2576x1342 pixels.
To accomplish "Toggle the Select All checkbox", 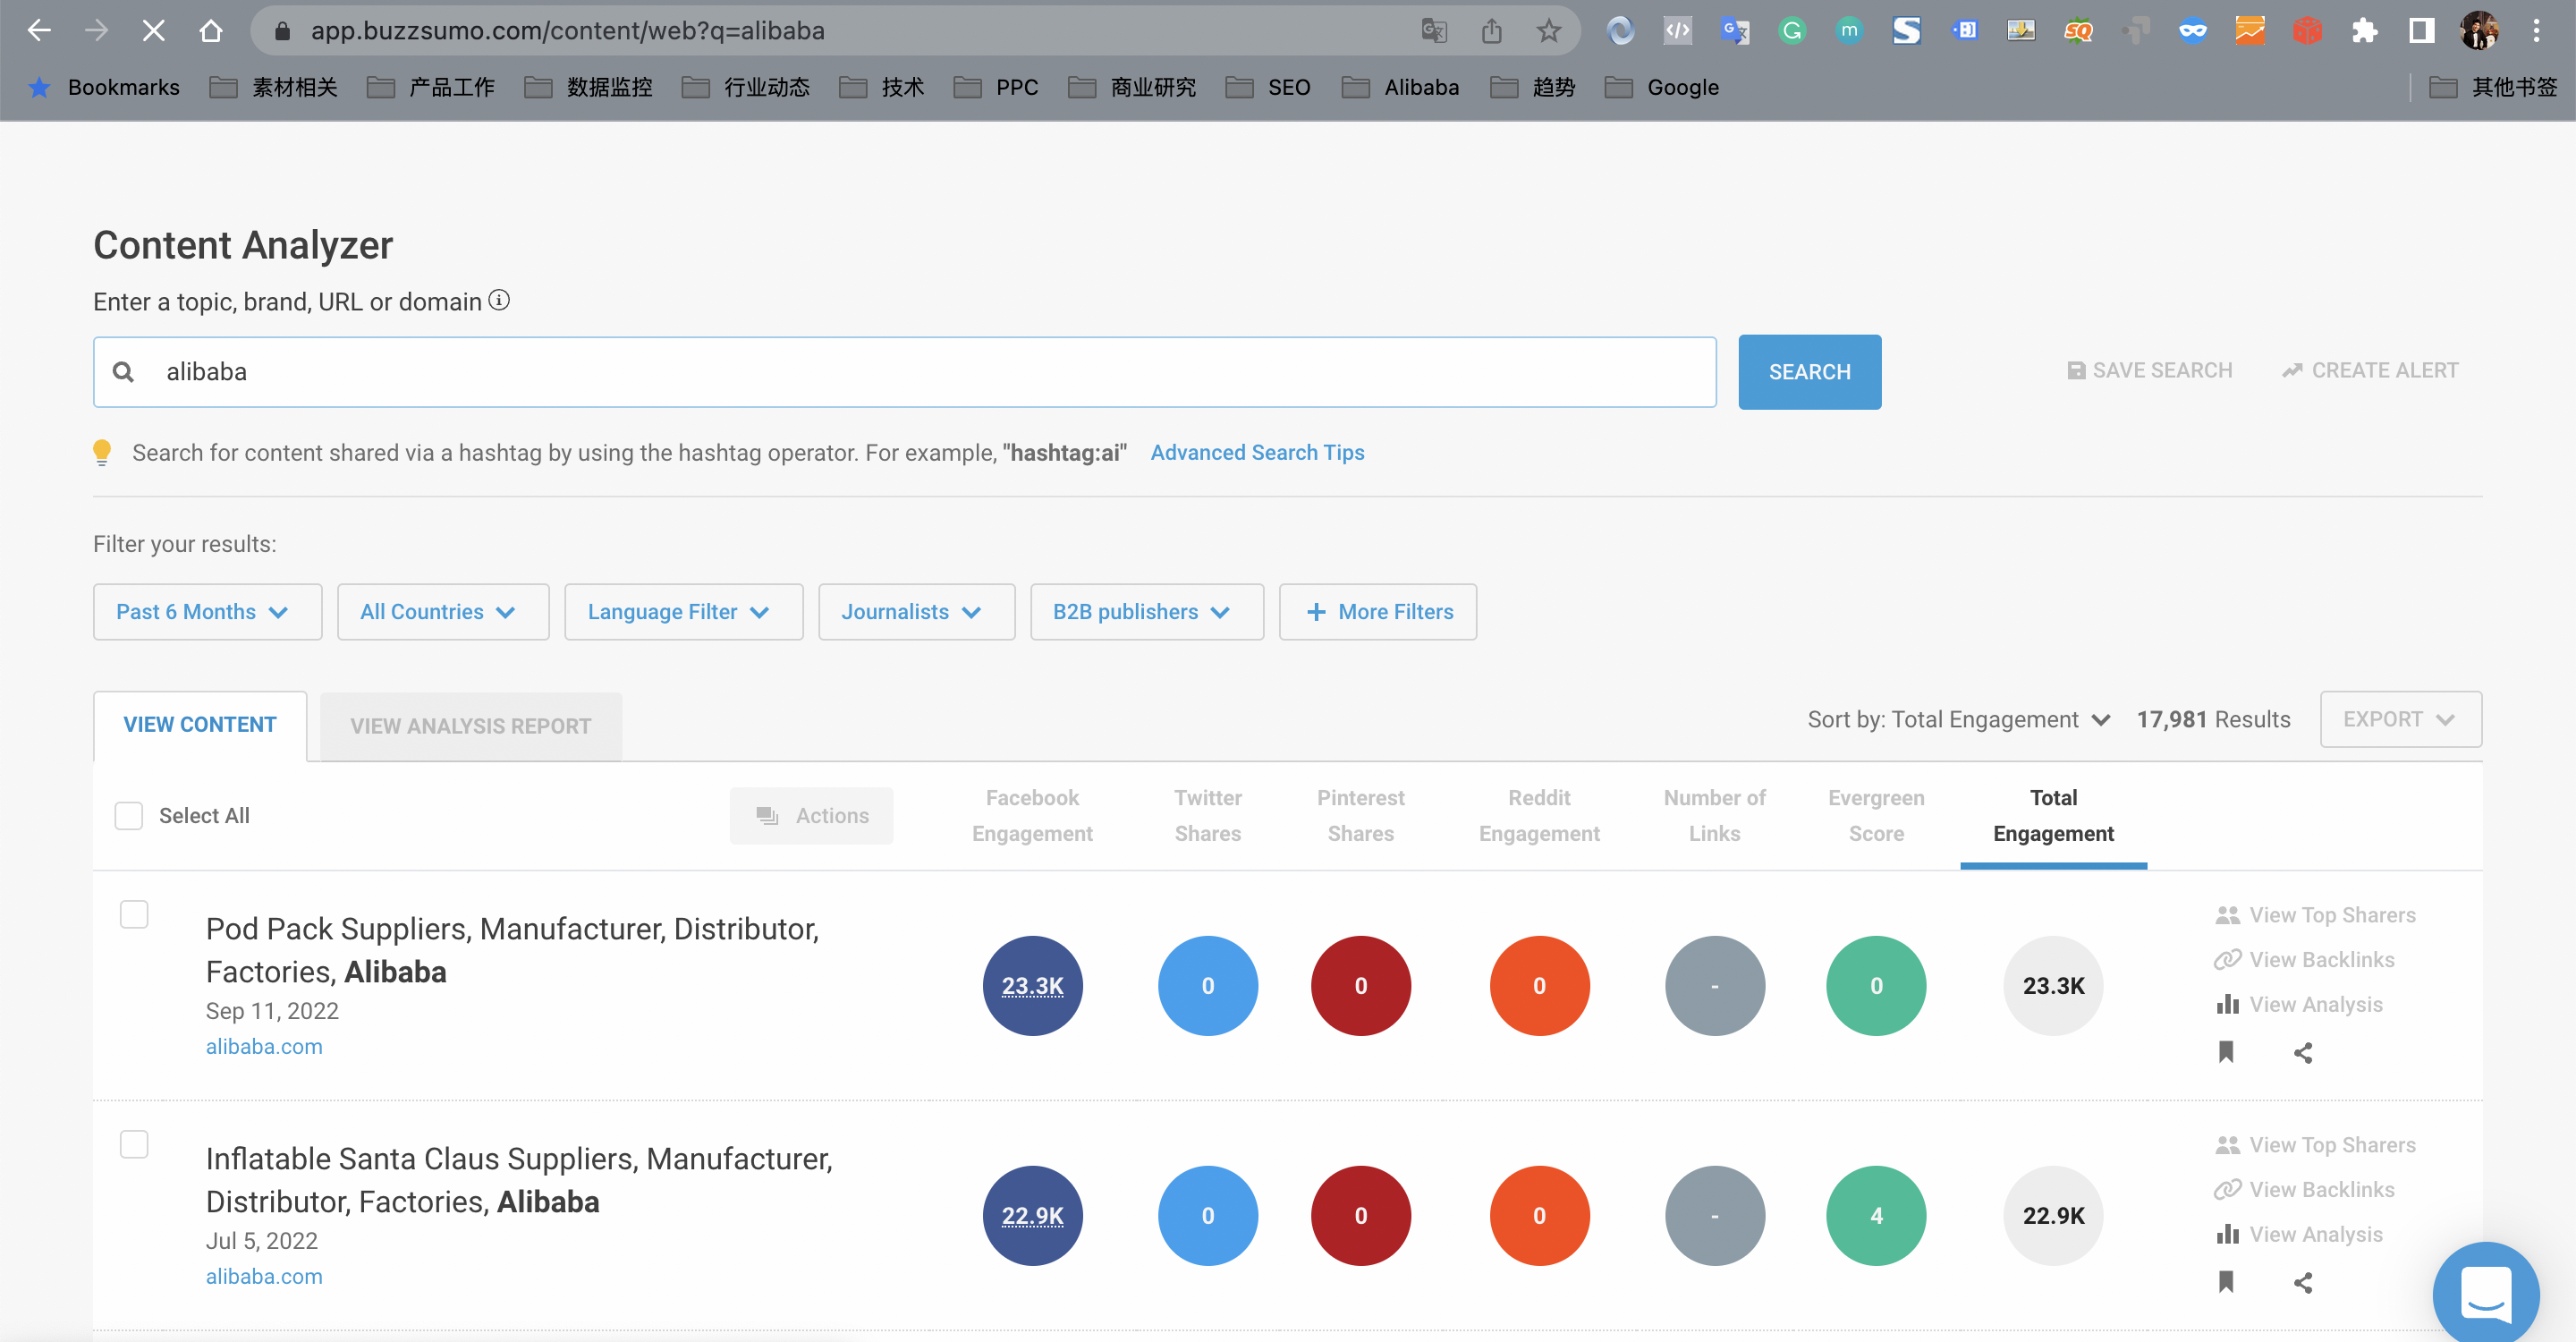I will (x=130, y=814).
